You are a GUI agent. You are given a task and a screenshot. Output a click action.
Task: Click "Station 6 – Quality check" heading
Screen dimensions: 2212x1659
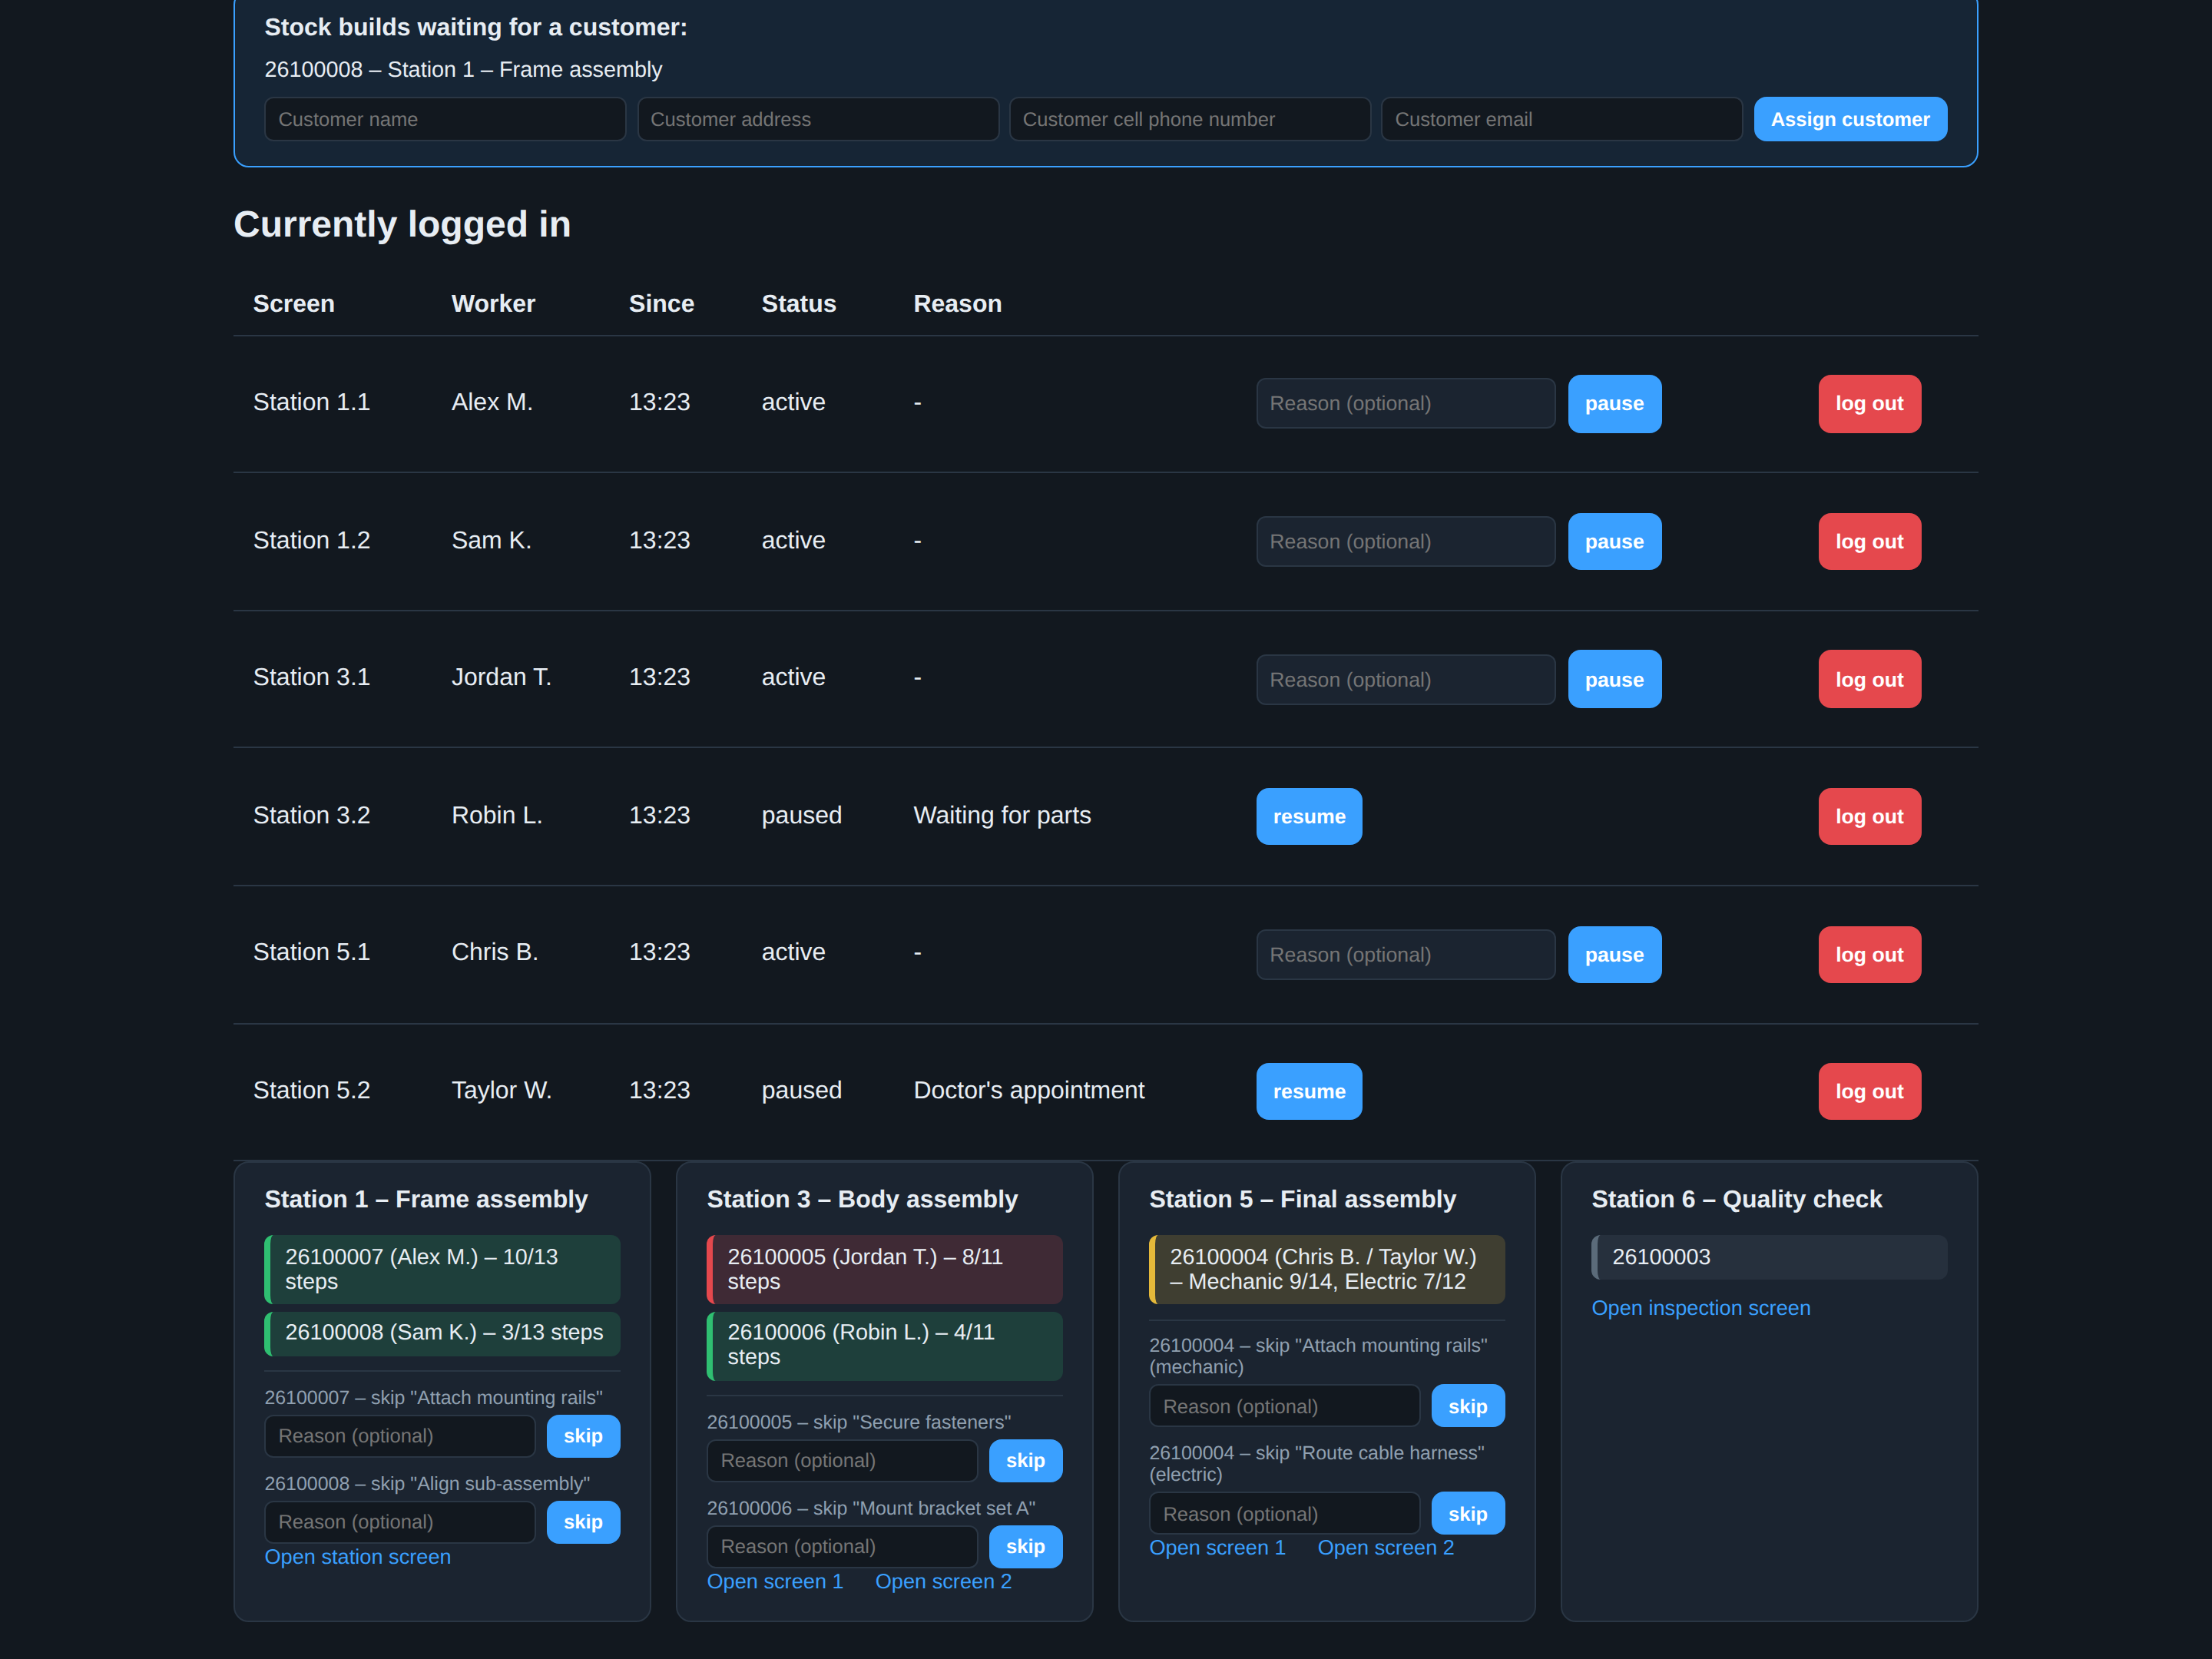pyautogui.click(x=1737, y=1199)
